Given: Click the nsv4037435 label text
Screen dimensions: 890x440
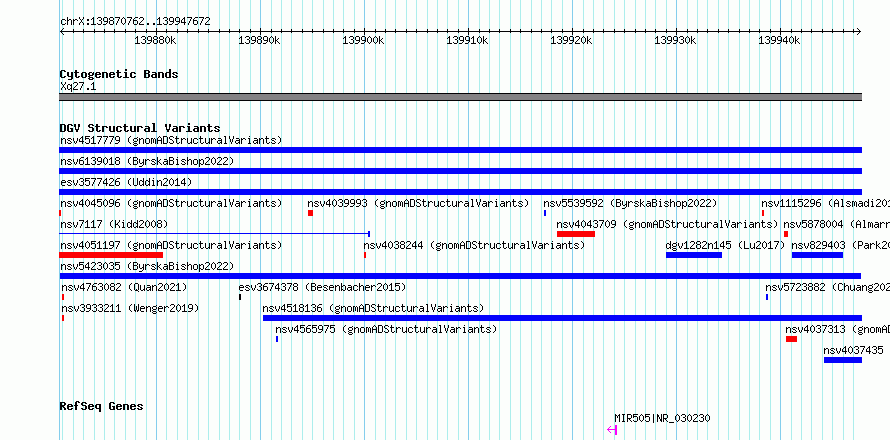Looking at the screenshot, I should (854, 350).
